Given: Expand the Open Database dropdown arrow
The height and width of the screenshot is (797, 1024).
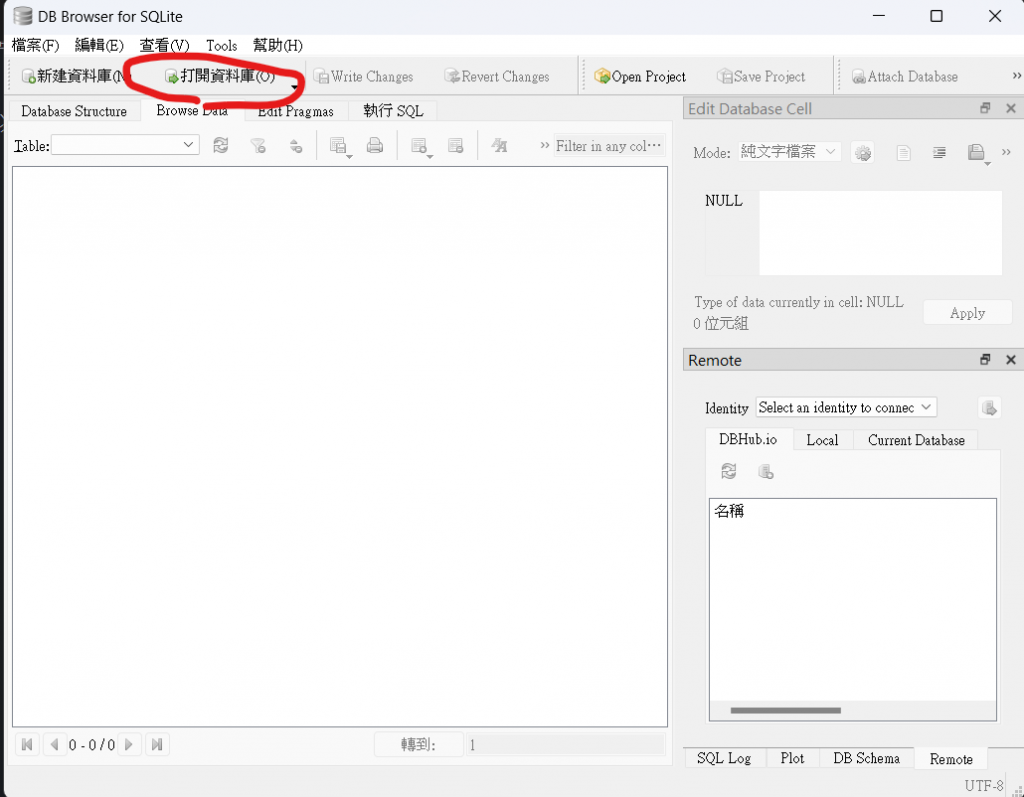Looking at the screenshot, I should pyautogui.click(x=294, y=86).
